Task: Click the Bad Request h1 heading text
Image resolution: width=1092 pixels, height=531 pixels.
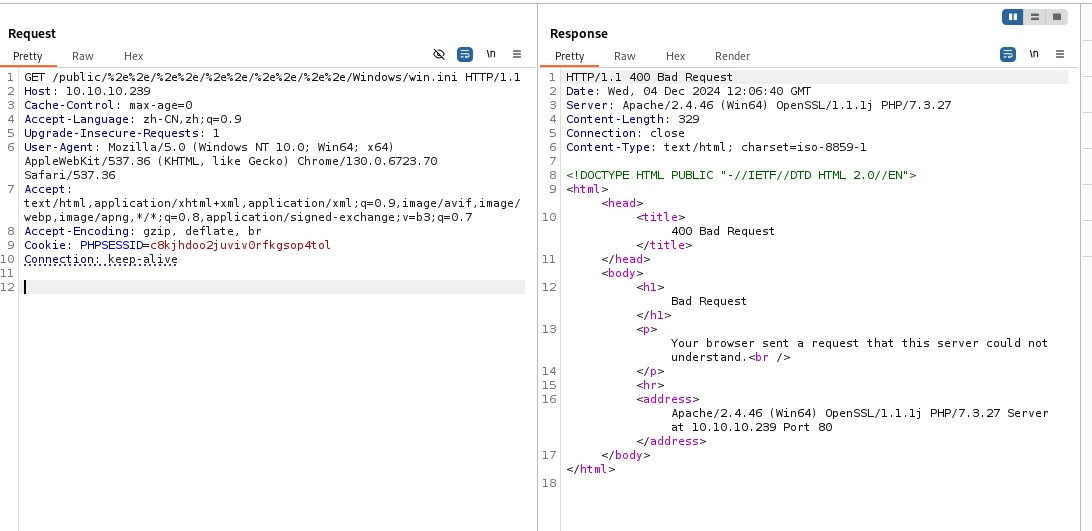Action: (x=708, y=301)
